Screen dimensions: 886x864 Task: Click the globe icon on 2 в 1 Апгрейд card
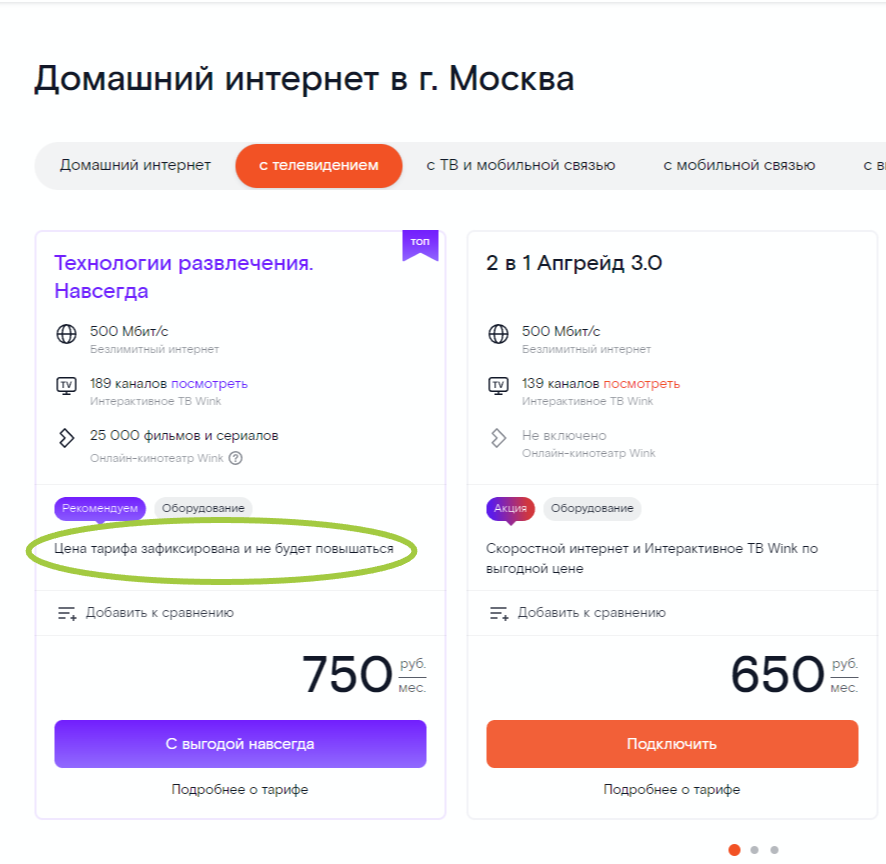[x=497, y=333]
